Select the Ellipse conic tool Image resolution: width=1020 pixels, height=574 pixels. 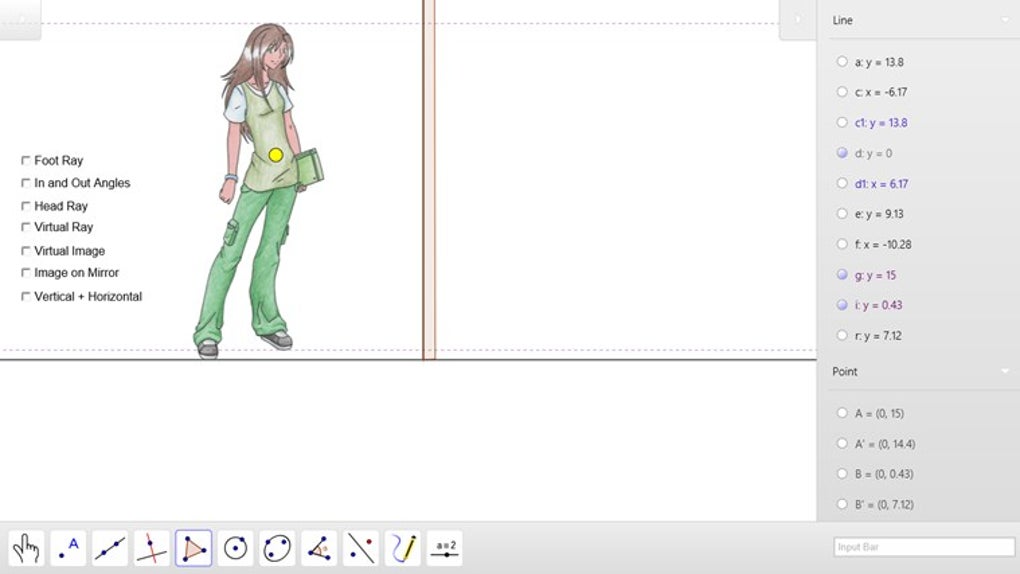277,549
